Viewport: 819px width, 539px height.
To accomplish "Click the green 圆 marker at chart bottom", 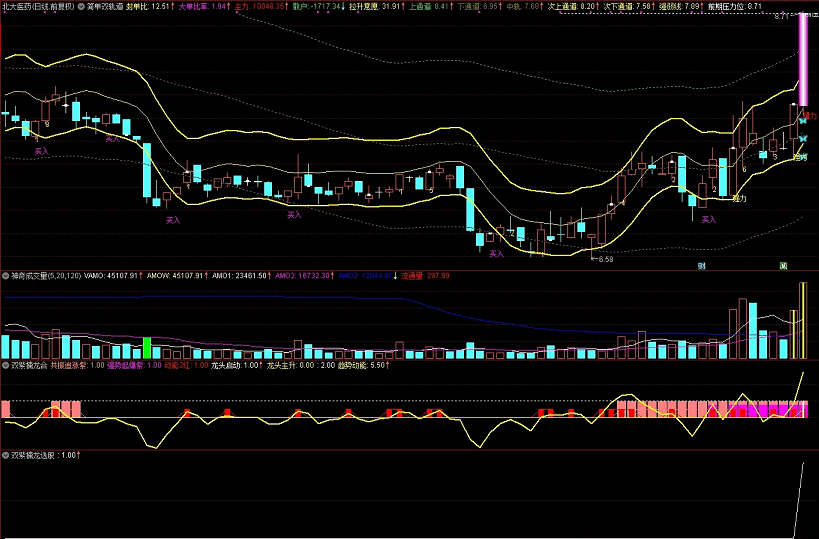I will [783, 266].
